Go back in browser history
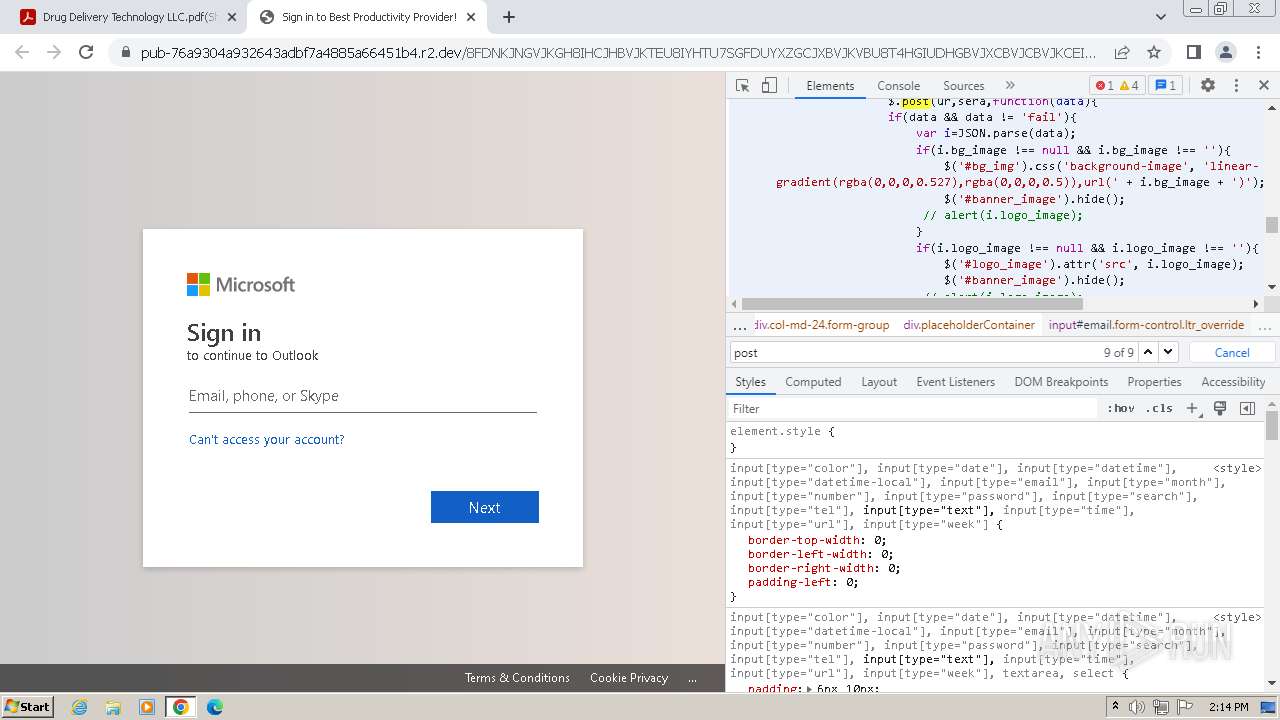Screen dimensions: 1280x720 click(22, 53)
